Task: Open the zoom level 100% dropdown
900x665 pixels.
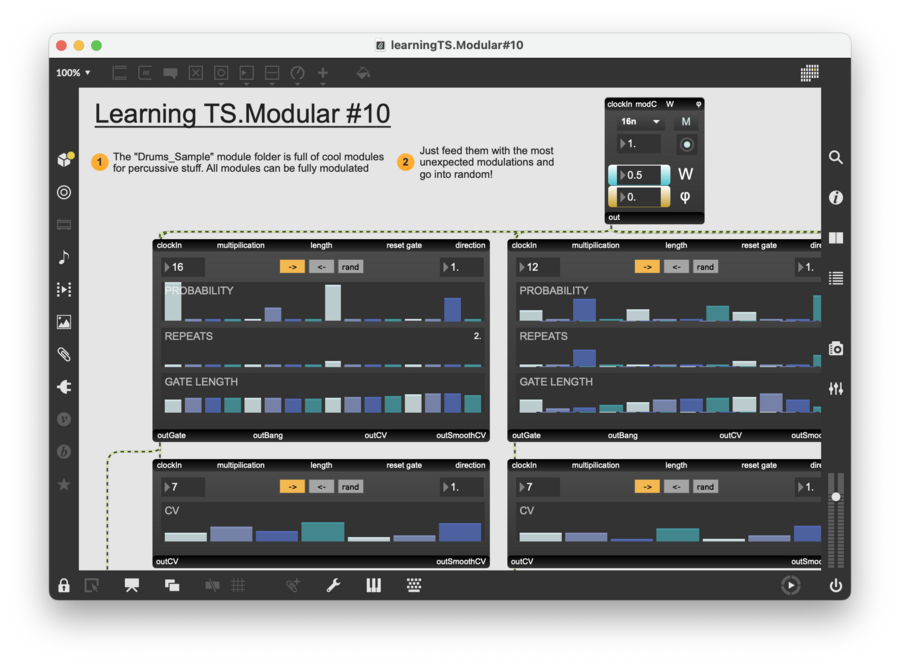Action: tap(73, 73)
